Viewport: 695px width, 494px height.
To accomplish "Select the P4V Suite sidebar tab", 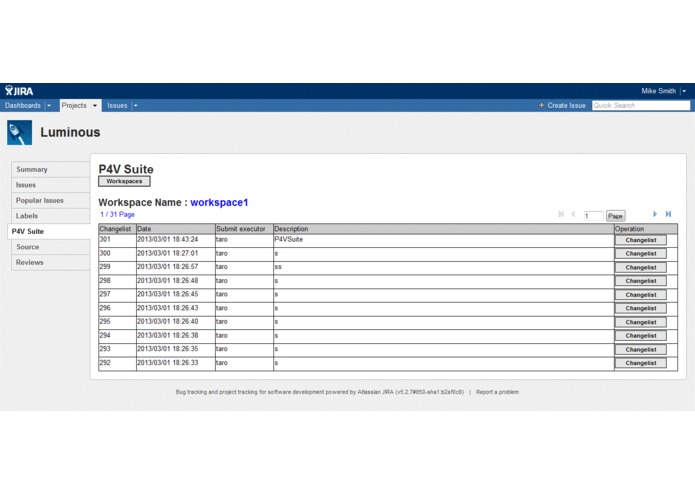I will pos(49,231).
